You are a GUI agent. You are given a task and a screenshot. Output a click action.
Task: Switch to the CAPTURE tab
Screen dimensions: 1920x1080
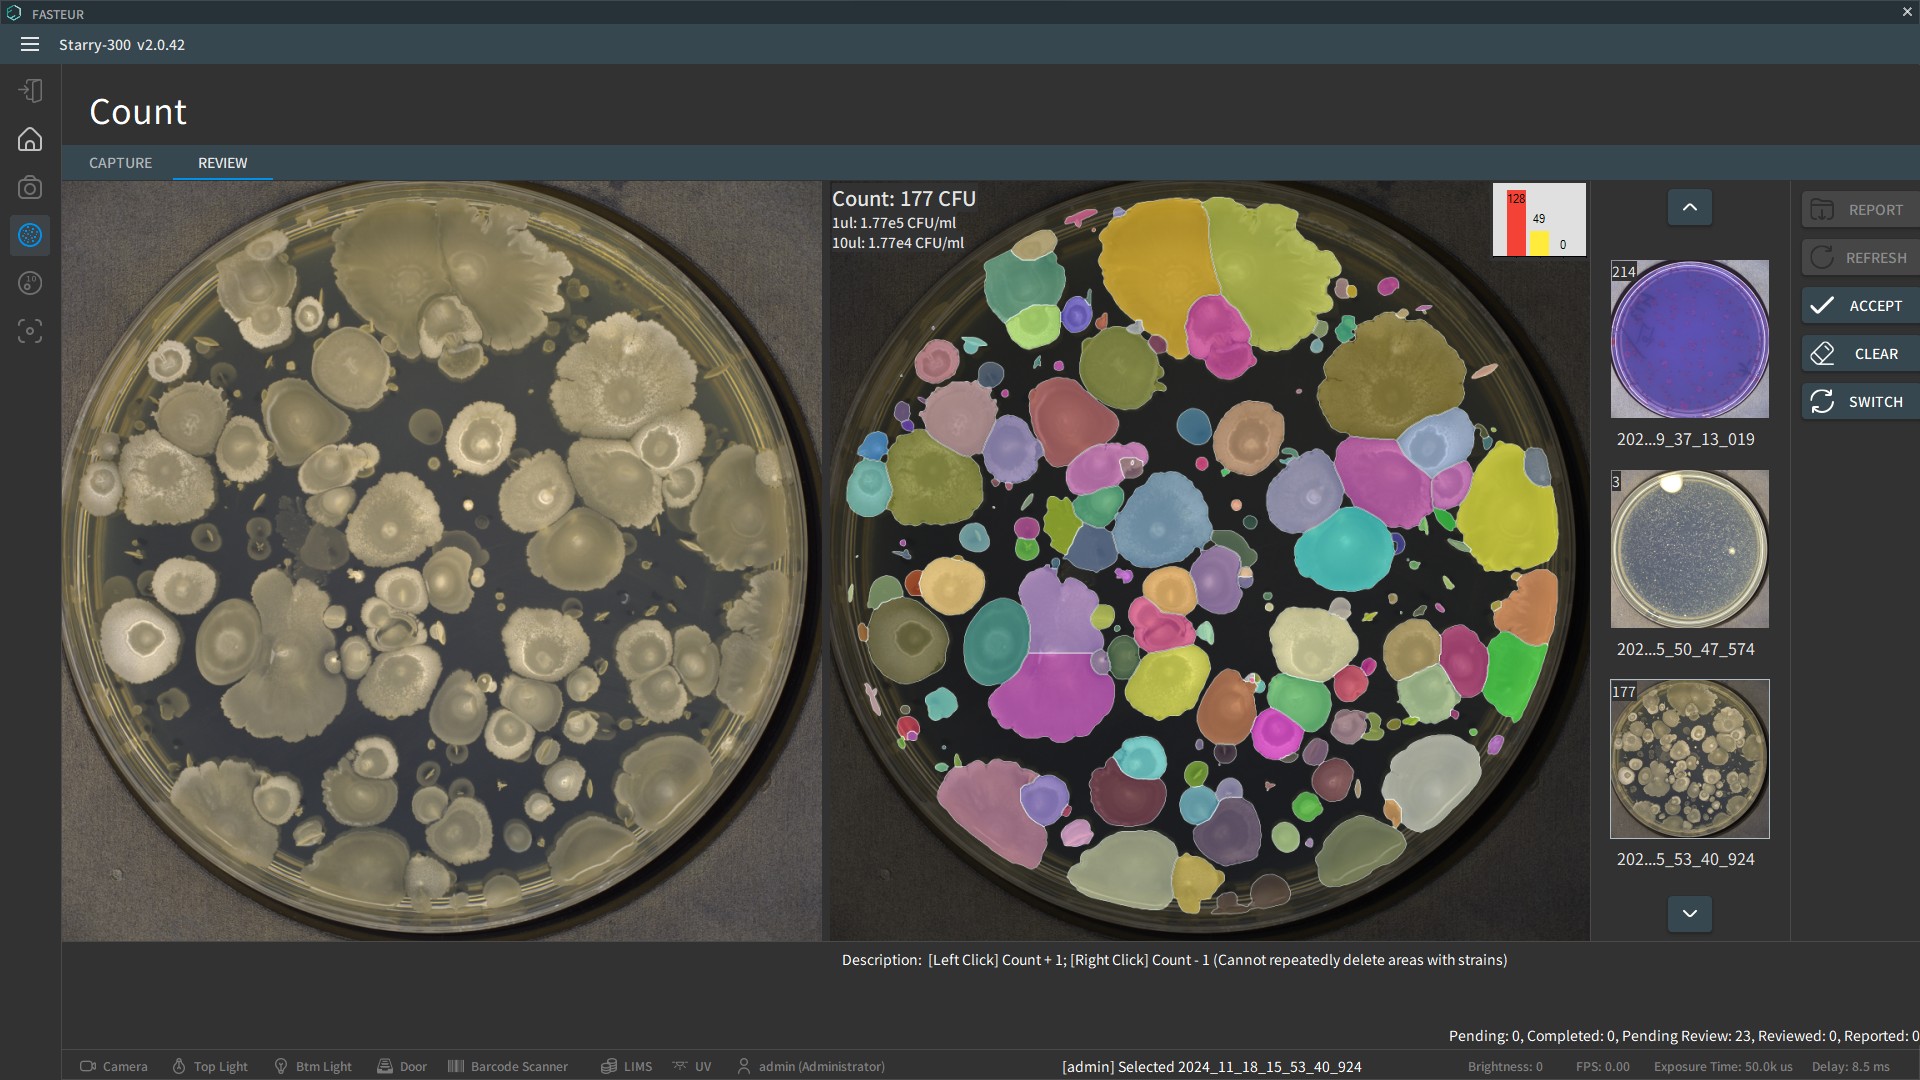pyautogui.click(x=120, y=163)
